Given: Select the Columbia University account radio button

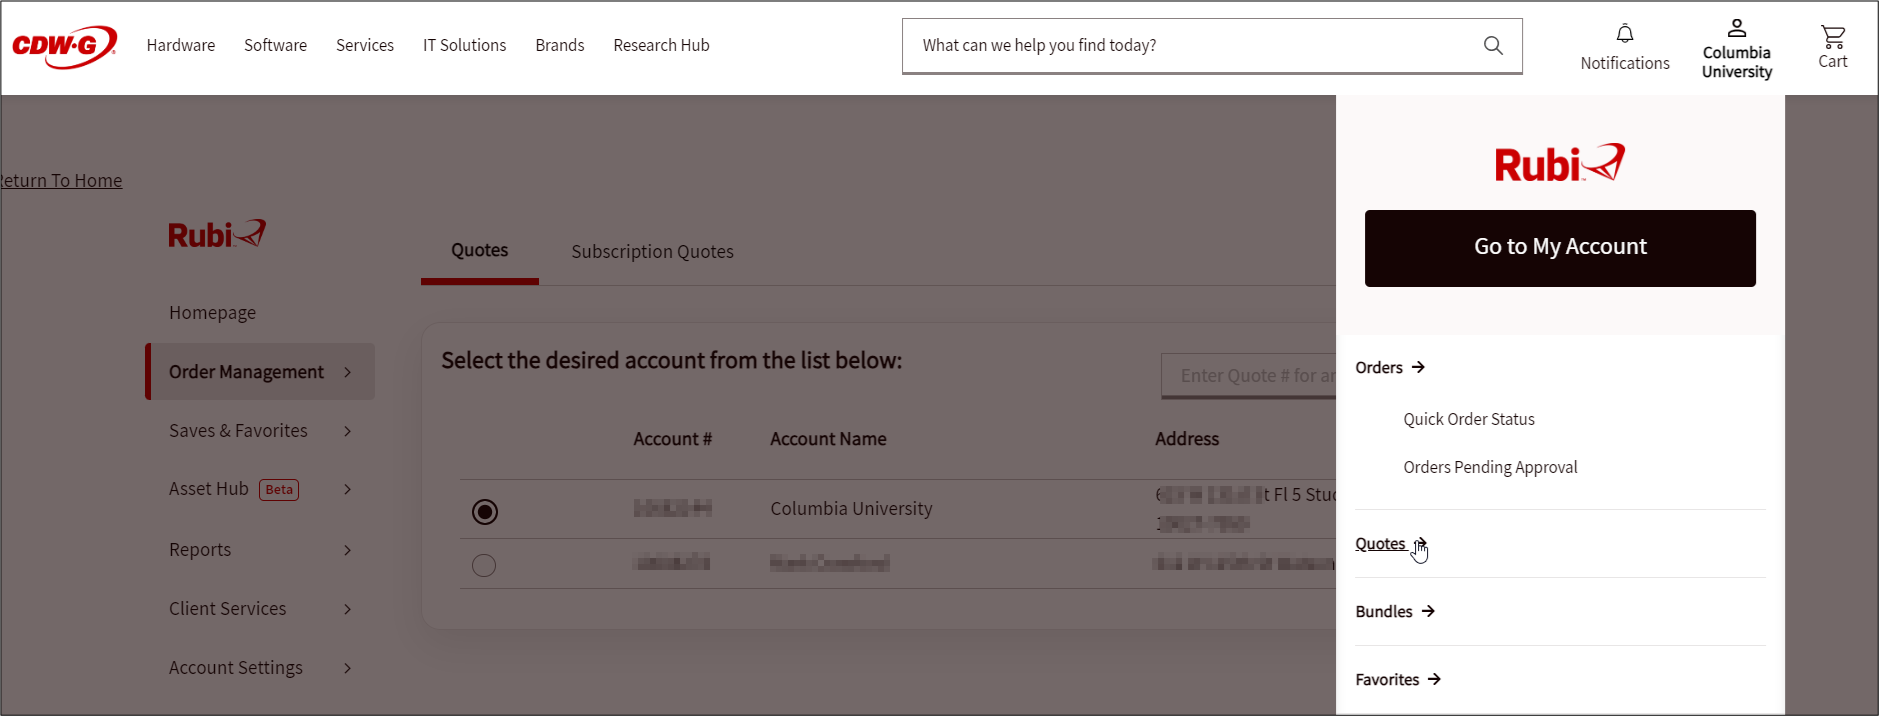Looking at the screenshot, I should point(484,512).
